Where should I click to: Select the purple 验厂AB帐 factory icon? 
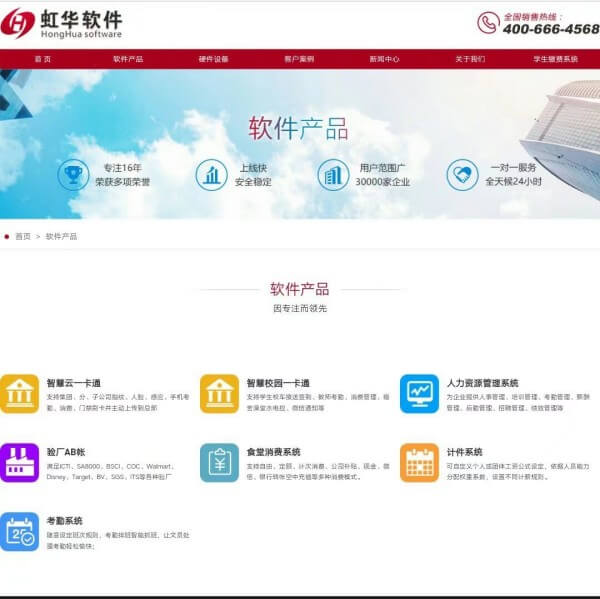tap(20, 462)
